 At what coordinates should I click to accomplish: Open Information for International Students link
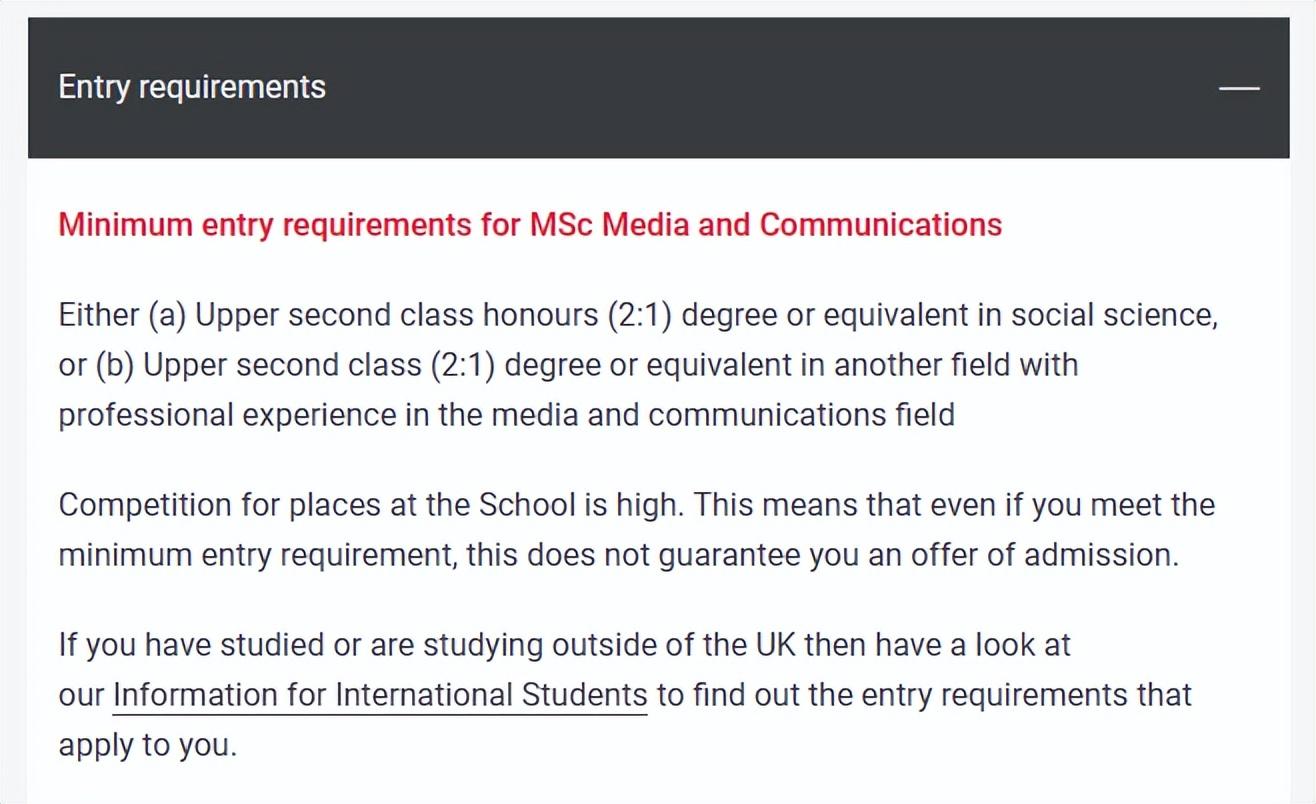coord(380,694)
